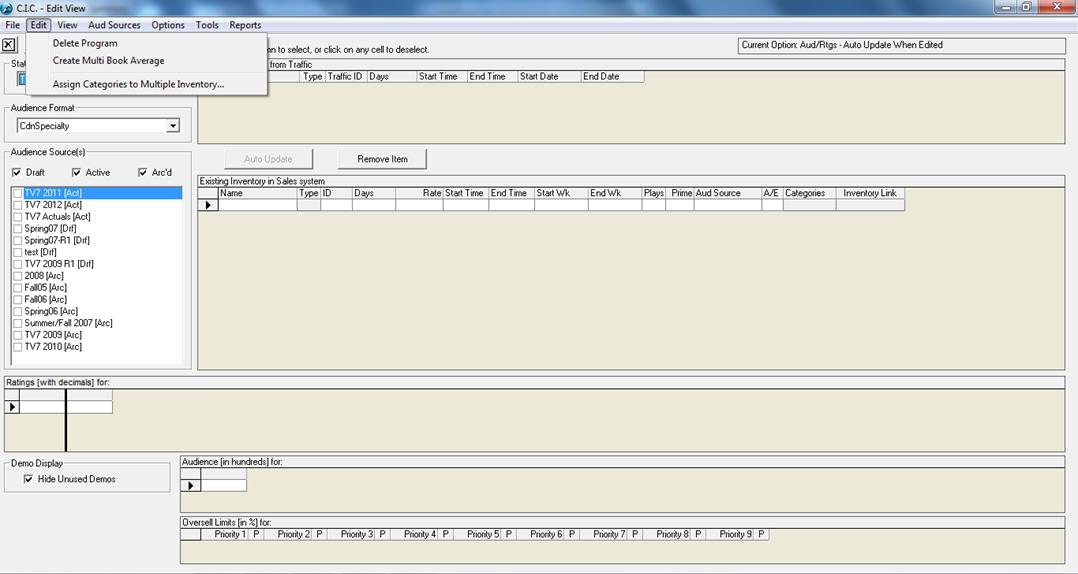The image size is (1078, 574).
Task: Choose Delete Program from Edit menu
Action: click(x=85, y=43)
